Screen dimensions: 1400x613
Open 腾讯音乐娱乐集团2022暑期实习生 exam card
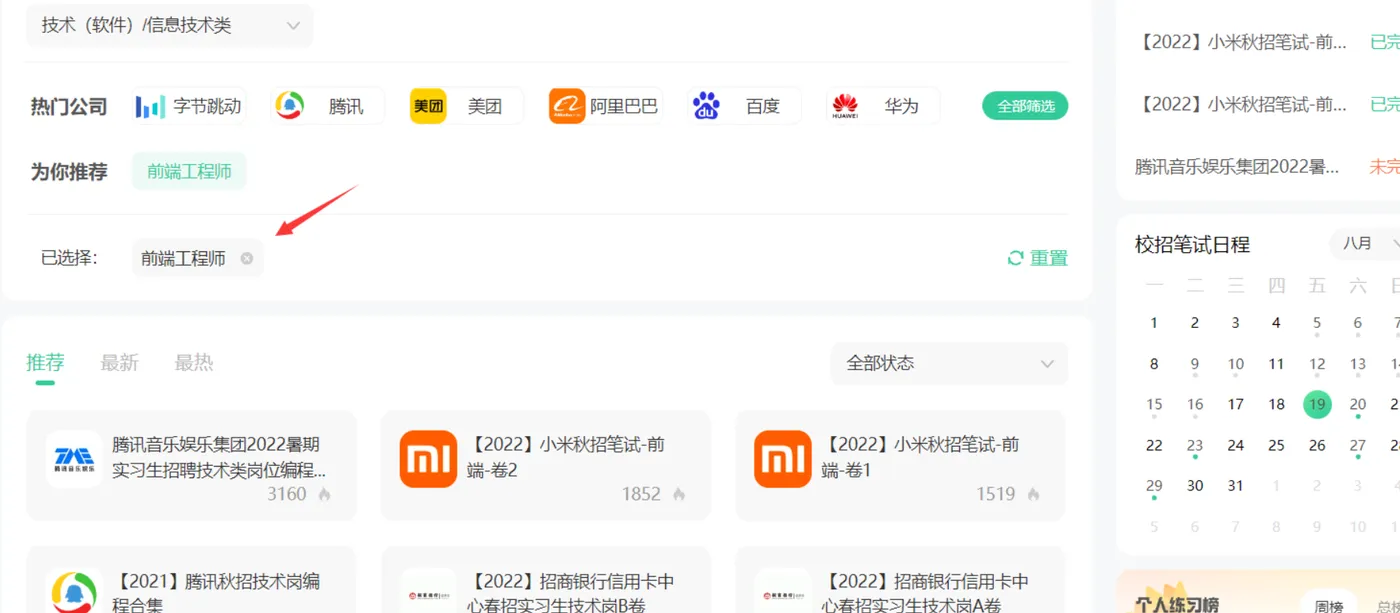(191, 465)
